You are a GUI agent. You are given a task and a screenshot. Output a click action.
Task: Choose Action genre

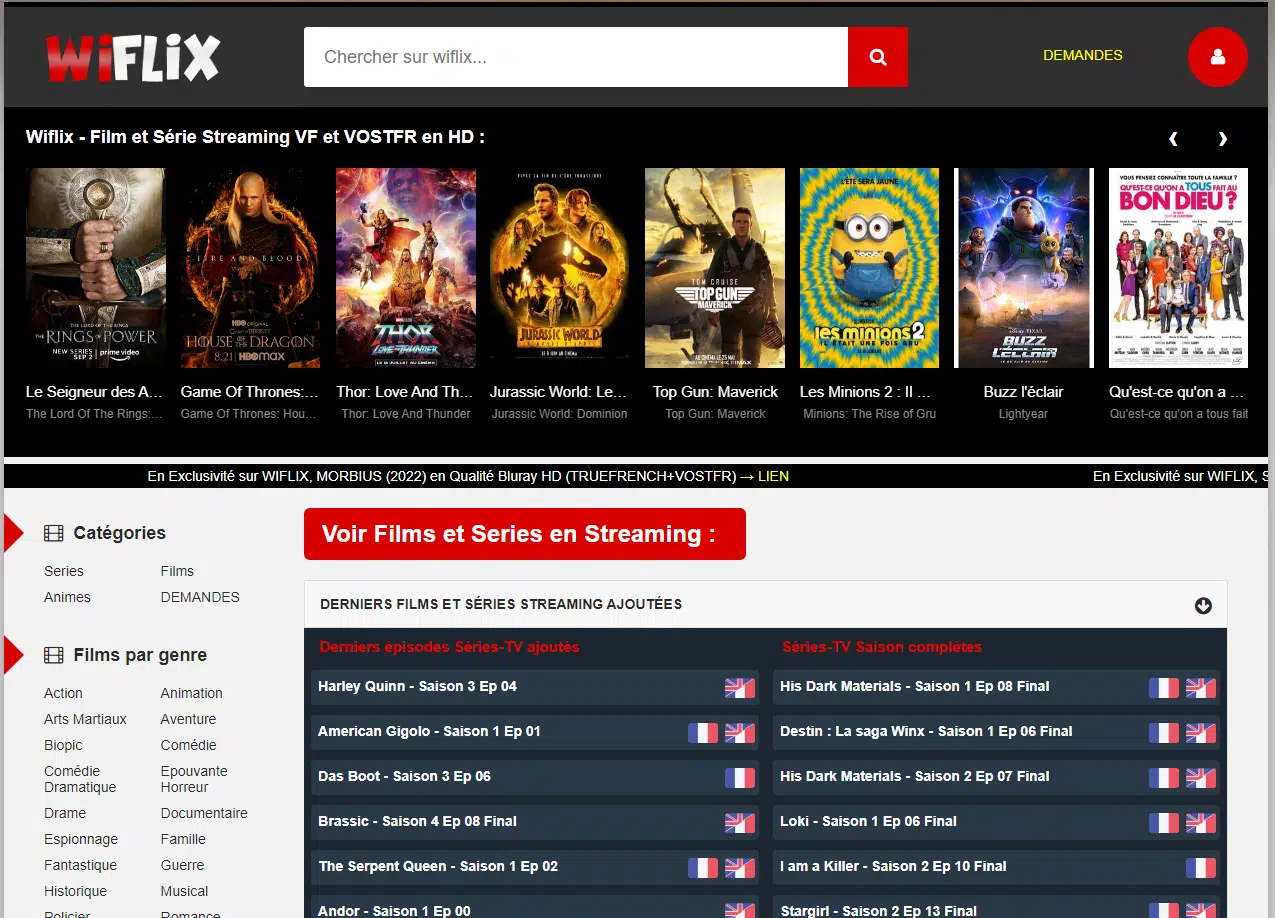coord(63,693)
